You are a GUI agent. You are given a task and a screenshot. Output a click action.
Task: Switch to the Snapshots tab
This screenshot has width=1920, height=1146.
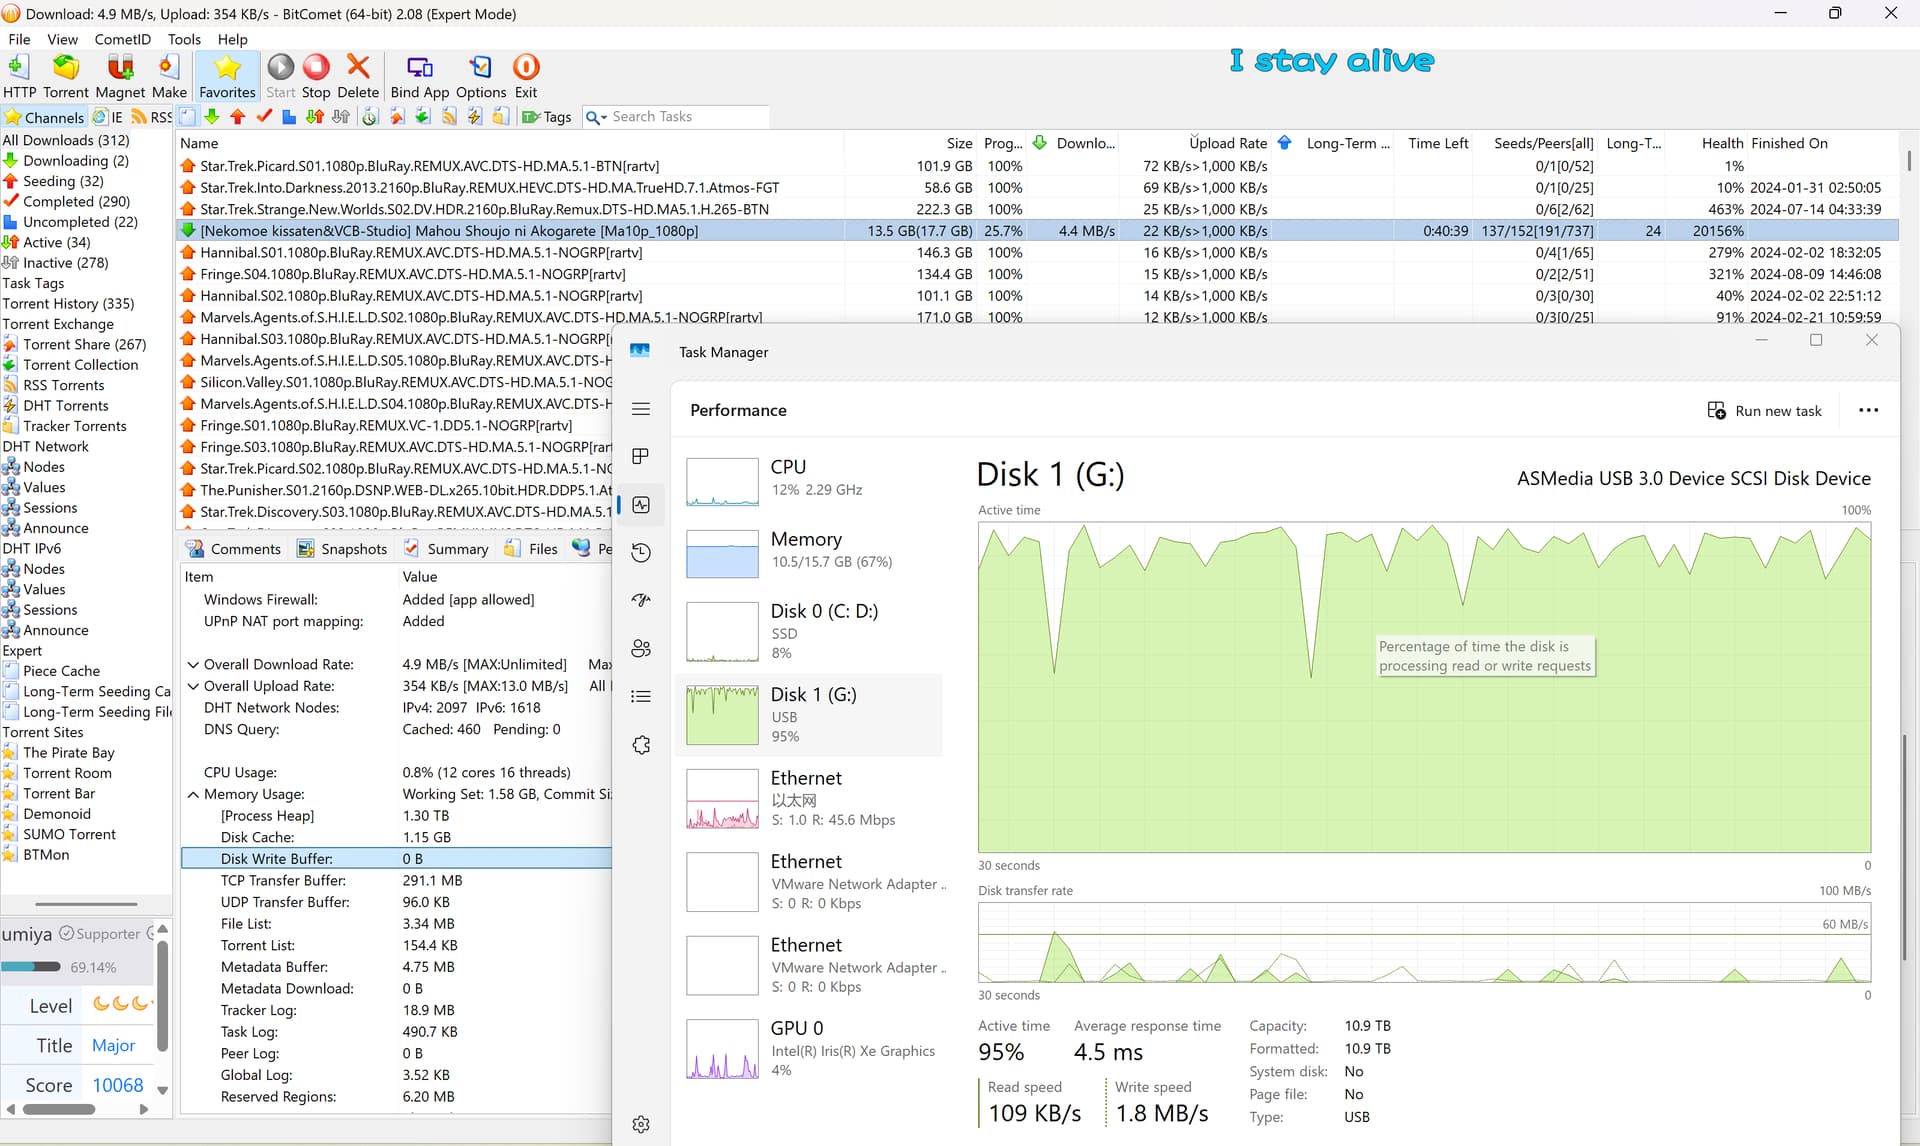[342, 548]
